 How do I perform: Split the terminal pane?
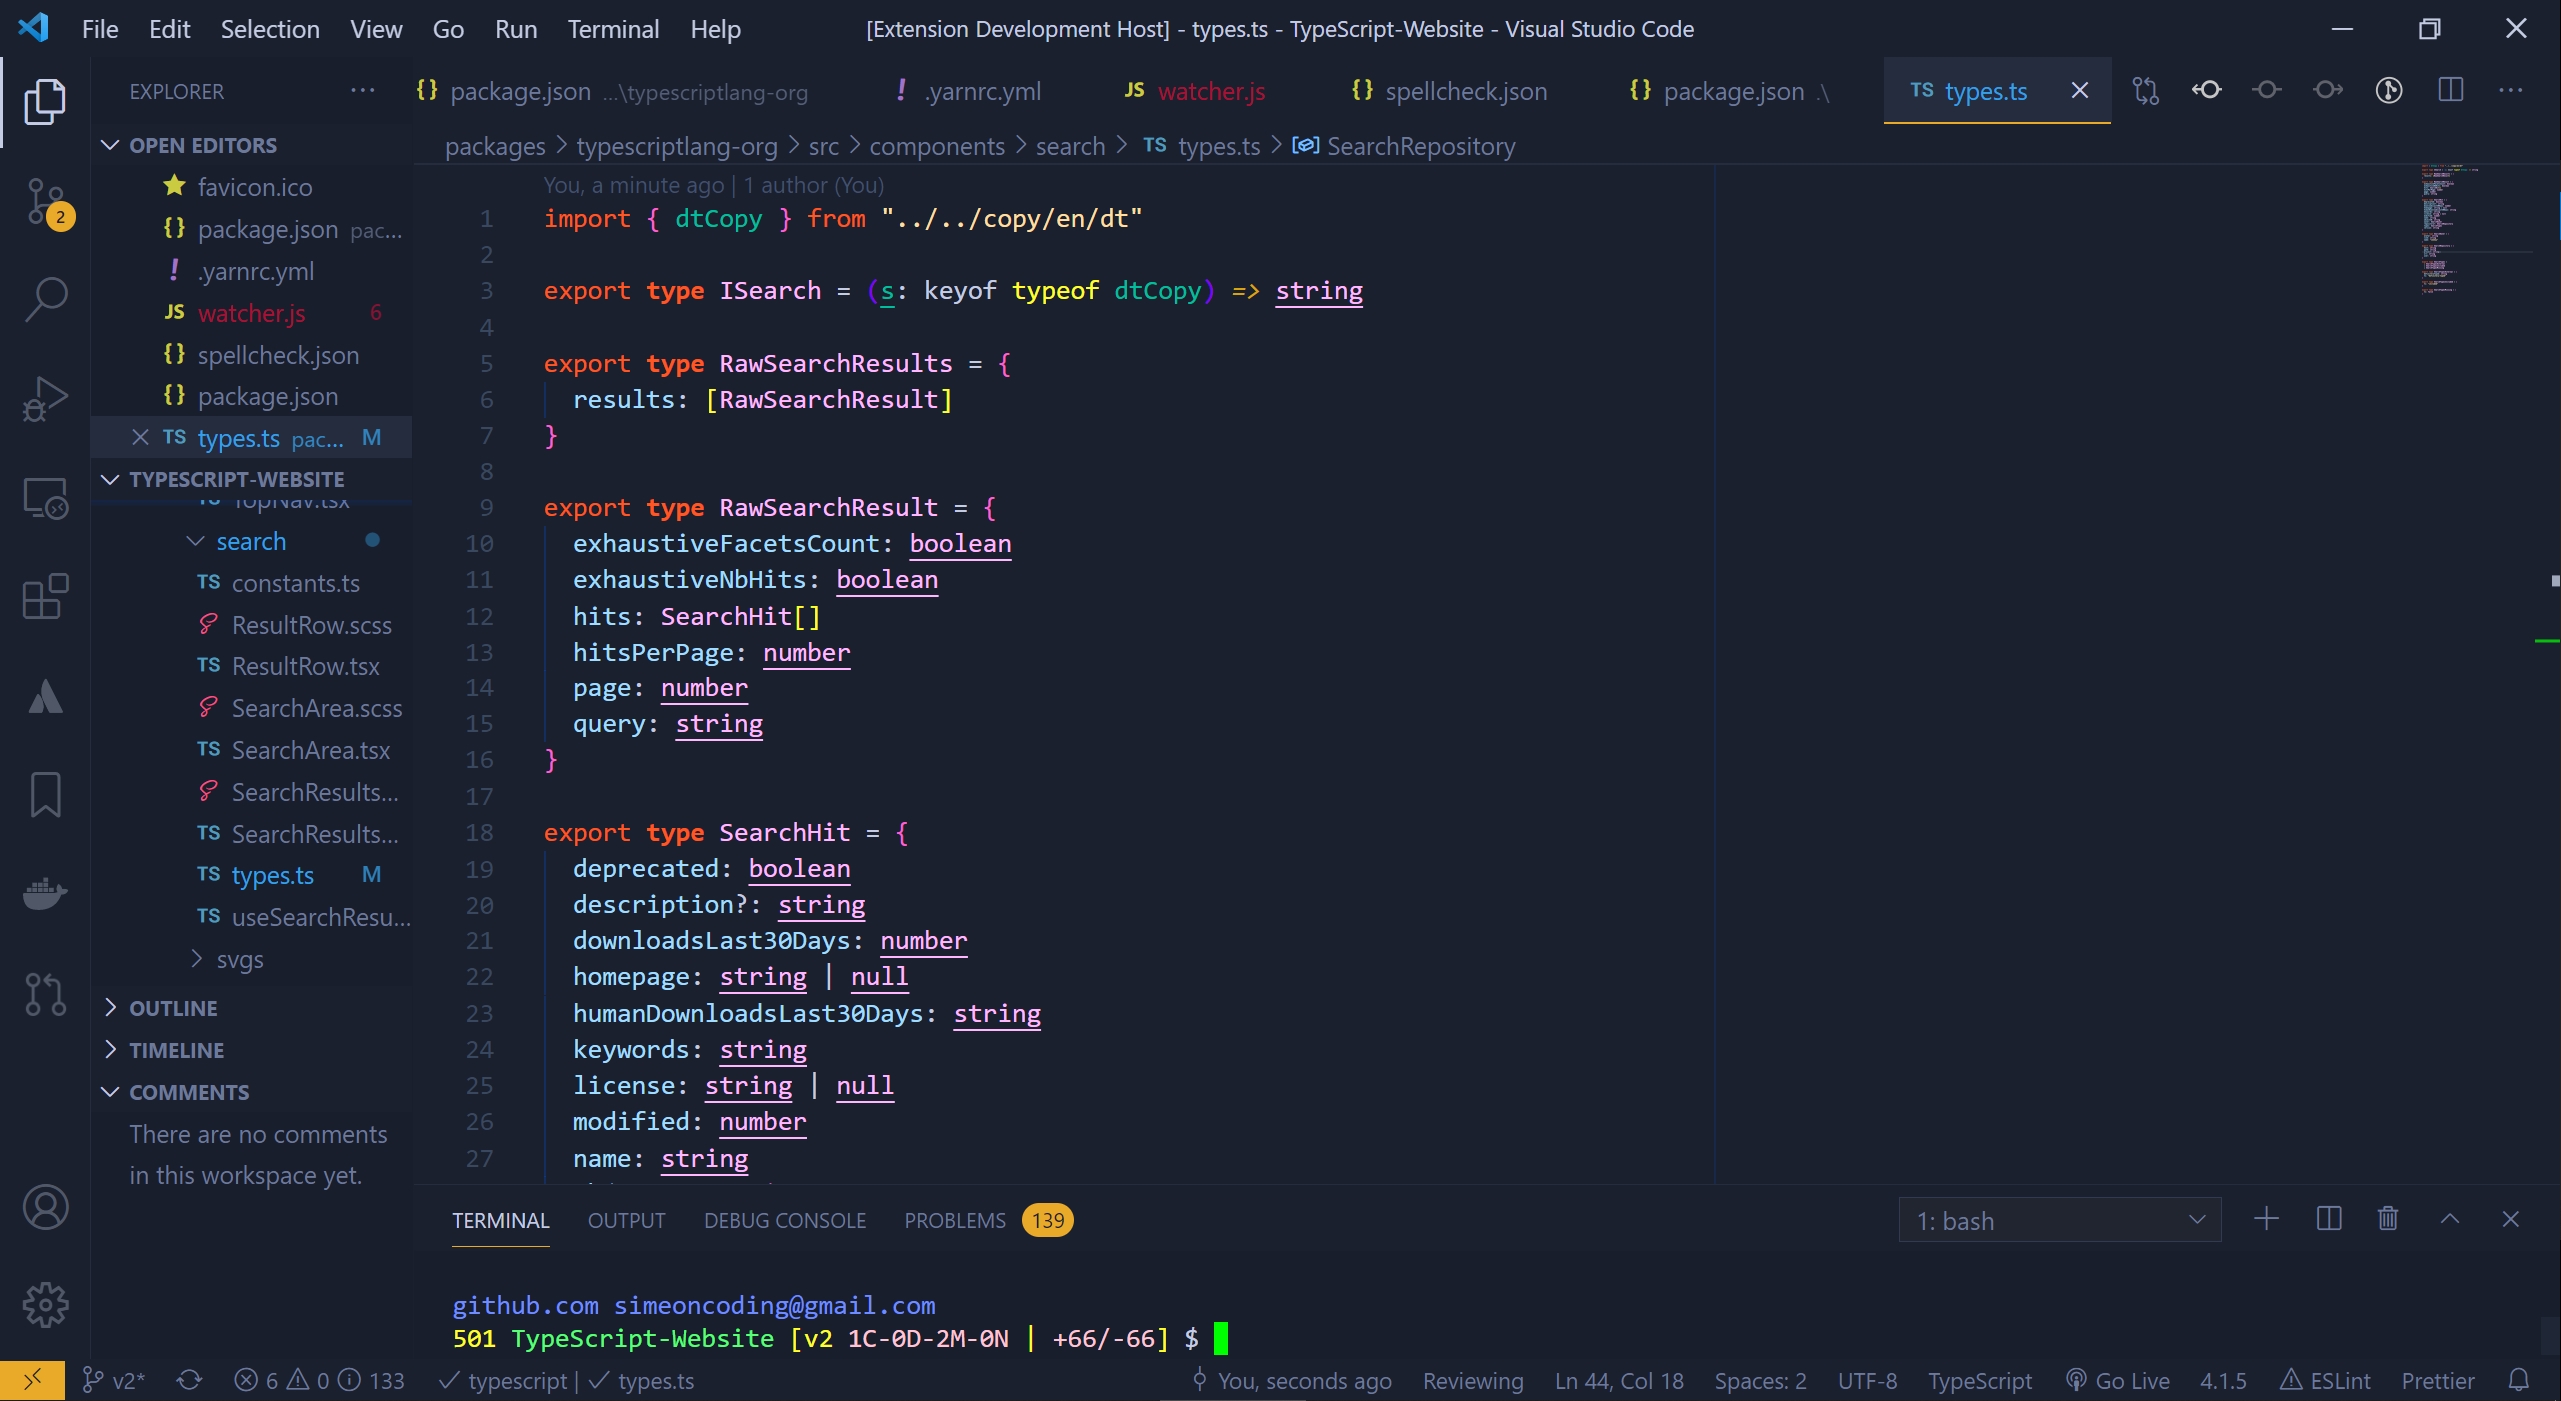[2328, 1219]
